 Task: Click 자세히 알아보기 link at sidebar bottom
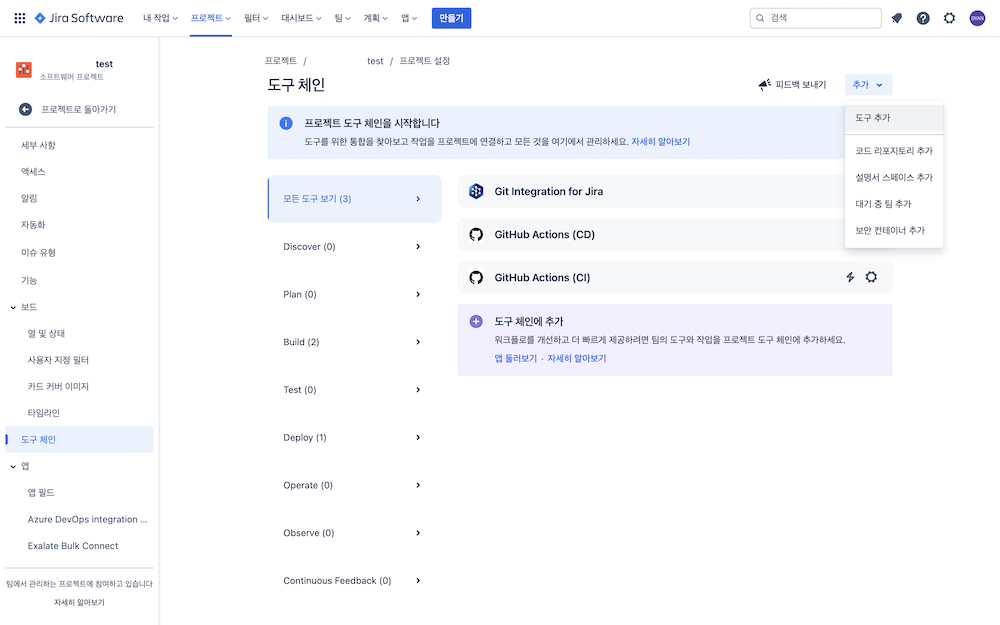pos(79,602)
